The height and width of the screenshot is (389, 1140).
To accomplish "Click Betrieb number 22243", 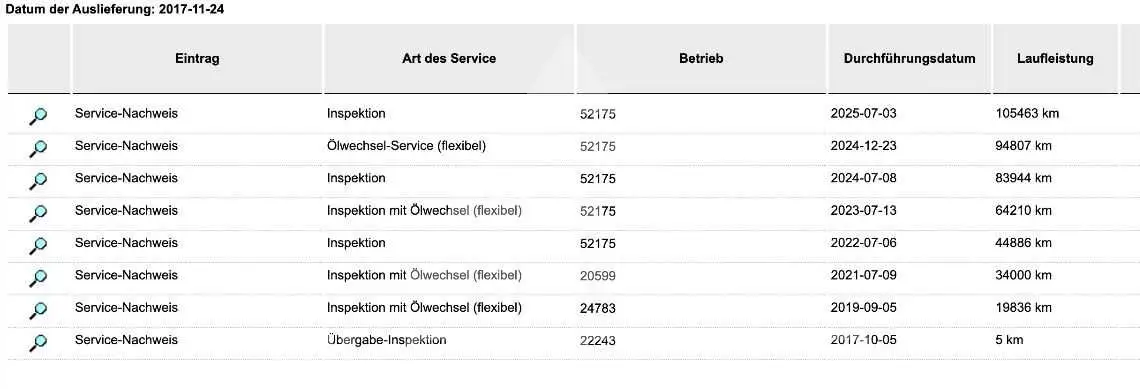I will (598, 340).
